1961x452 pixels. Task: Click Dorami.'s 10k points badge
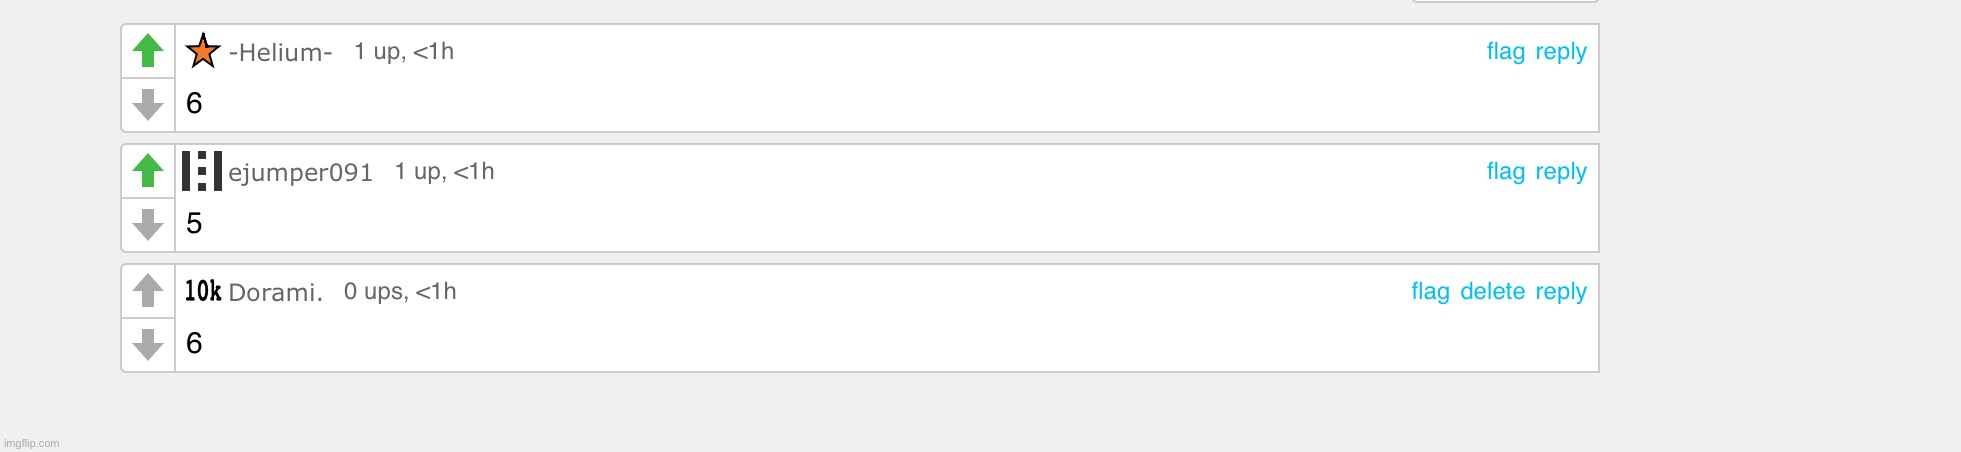pos(203,291)
